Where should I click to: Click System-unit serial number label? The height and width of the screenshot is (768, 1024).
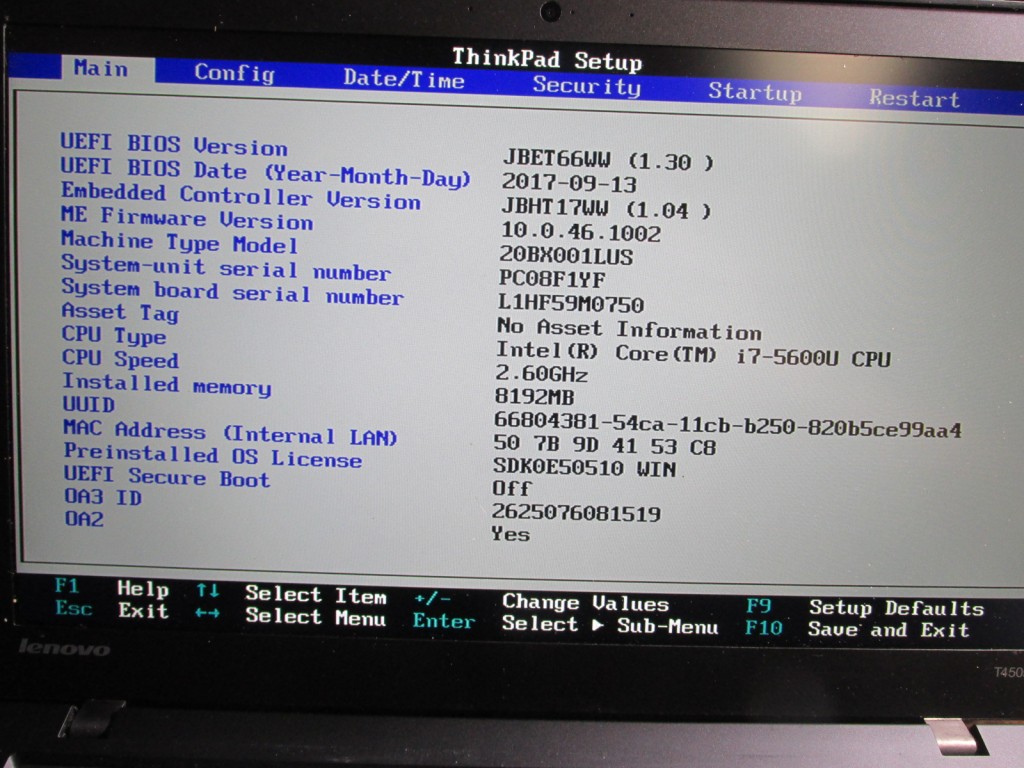click(226, 268)
